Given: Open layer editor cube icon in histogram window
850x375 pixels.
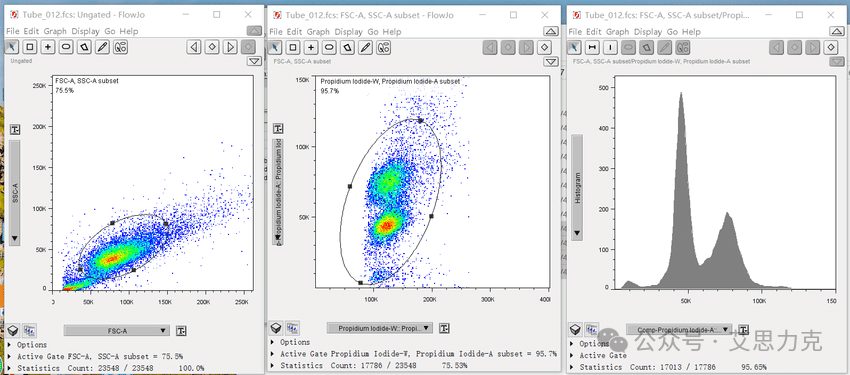Looking at the screenshot, I should [x=575, y=329].
